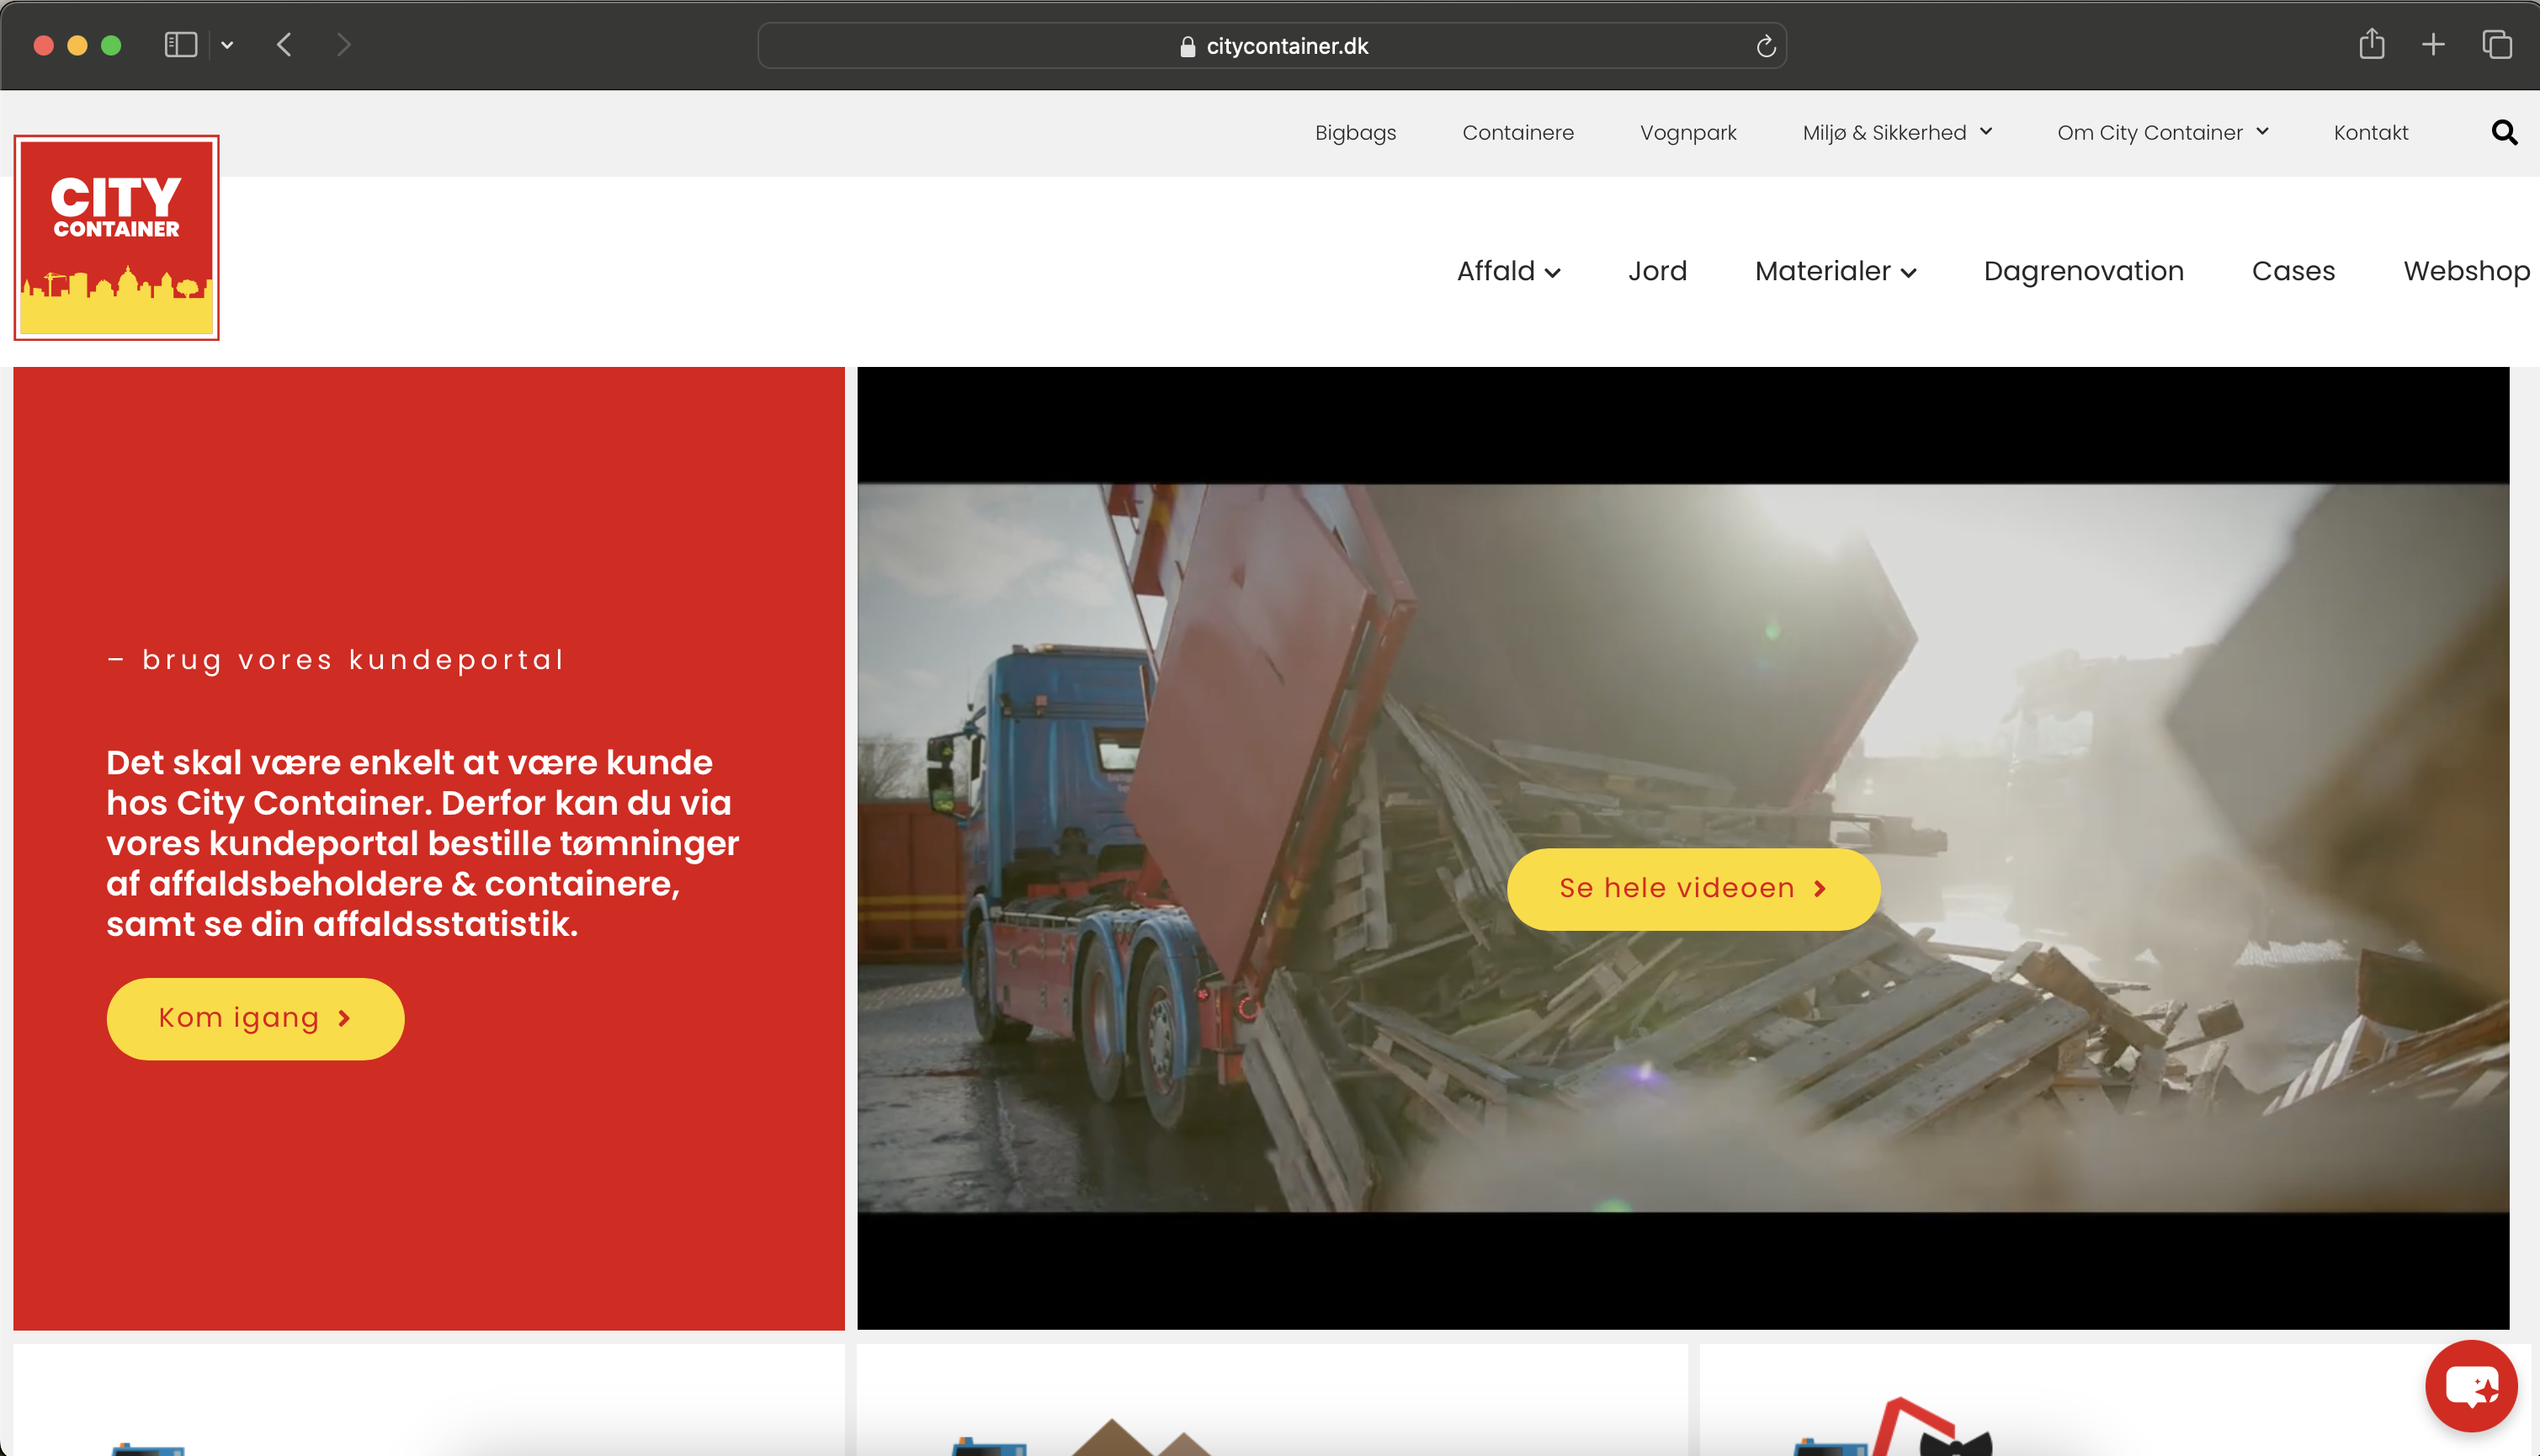Screen dimensions: 2540x1456
Task: Open Vognpark in top menu
Action: point(1688,132)
